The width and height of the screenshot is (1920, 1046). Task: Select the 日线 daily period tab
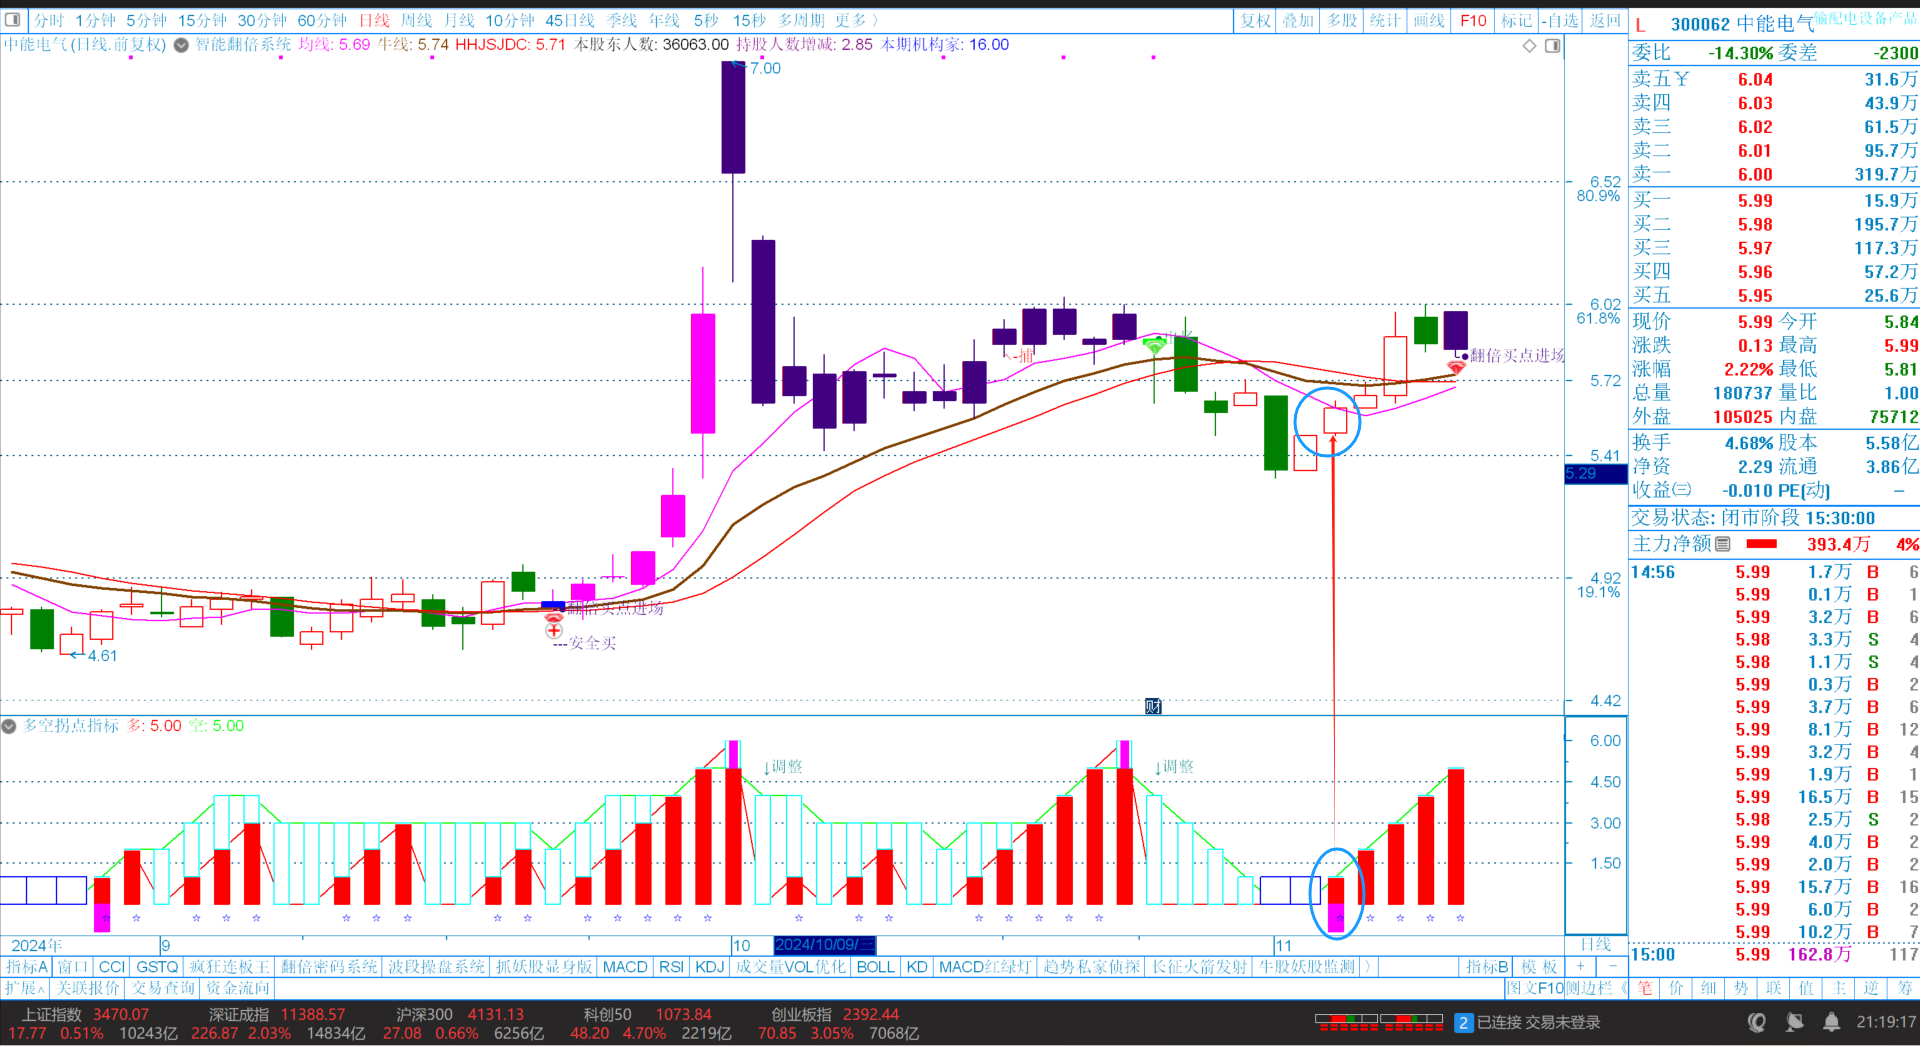(374, 20)
